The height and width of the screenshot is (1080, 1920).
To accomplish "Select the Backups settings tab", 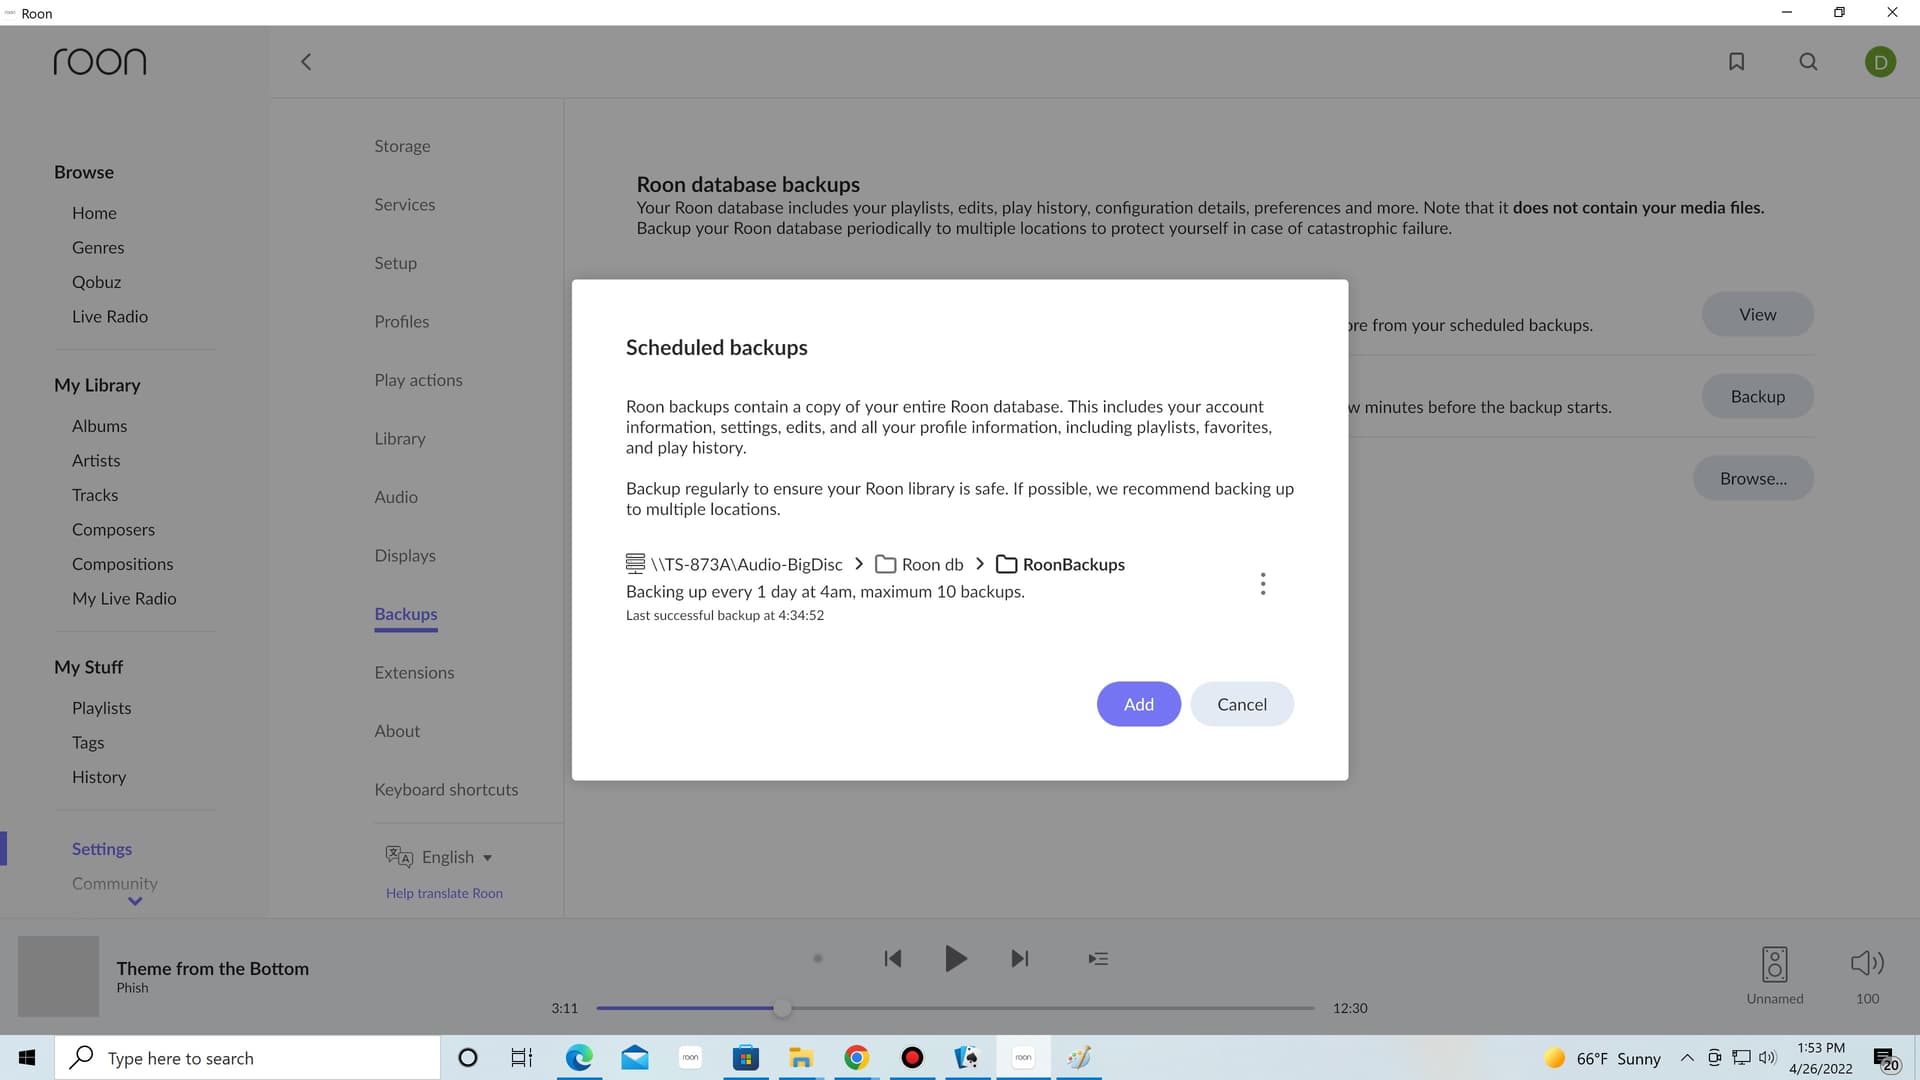I will point(405,614).
